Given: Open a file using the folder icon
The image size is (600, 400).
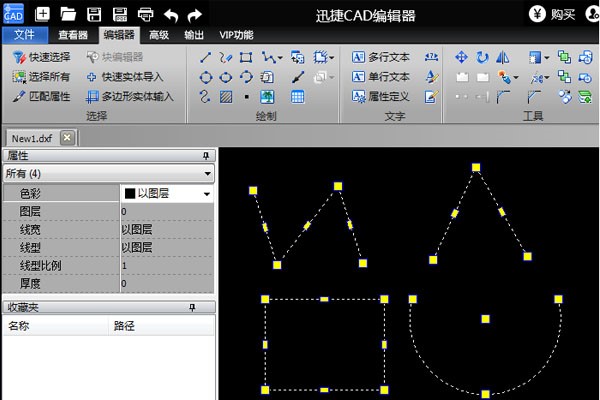Looking at the screenshot, I should tap(68, 14).
